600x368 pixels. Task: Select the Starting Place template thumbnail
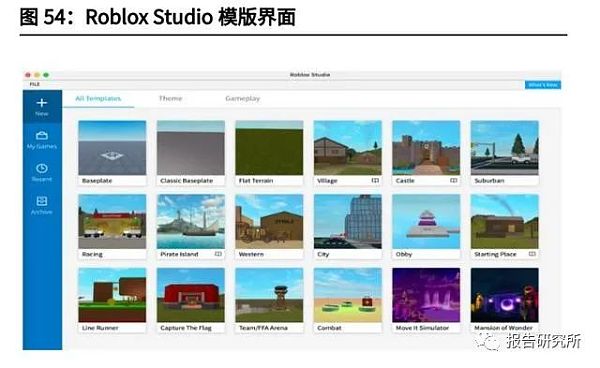click(504, 221)
